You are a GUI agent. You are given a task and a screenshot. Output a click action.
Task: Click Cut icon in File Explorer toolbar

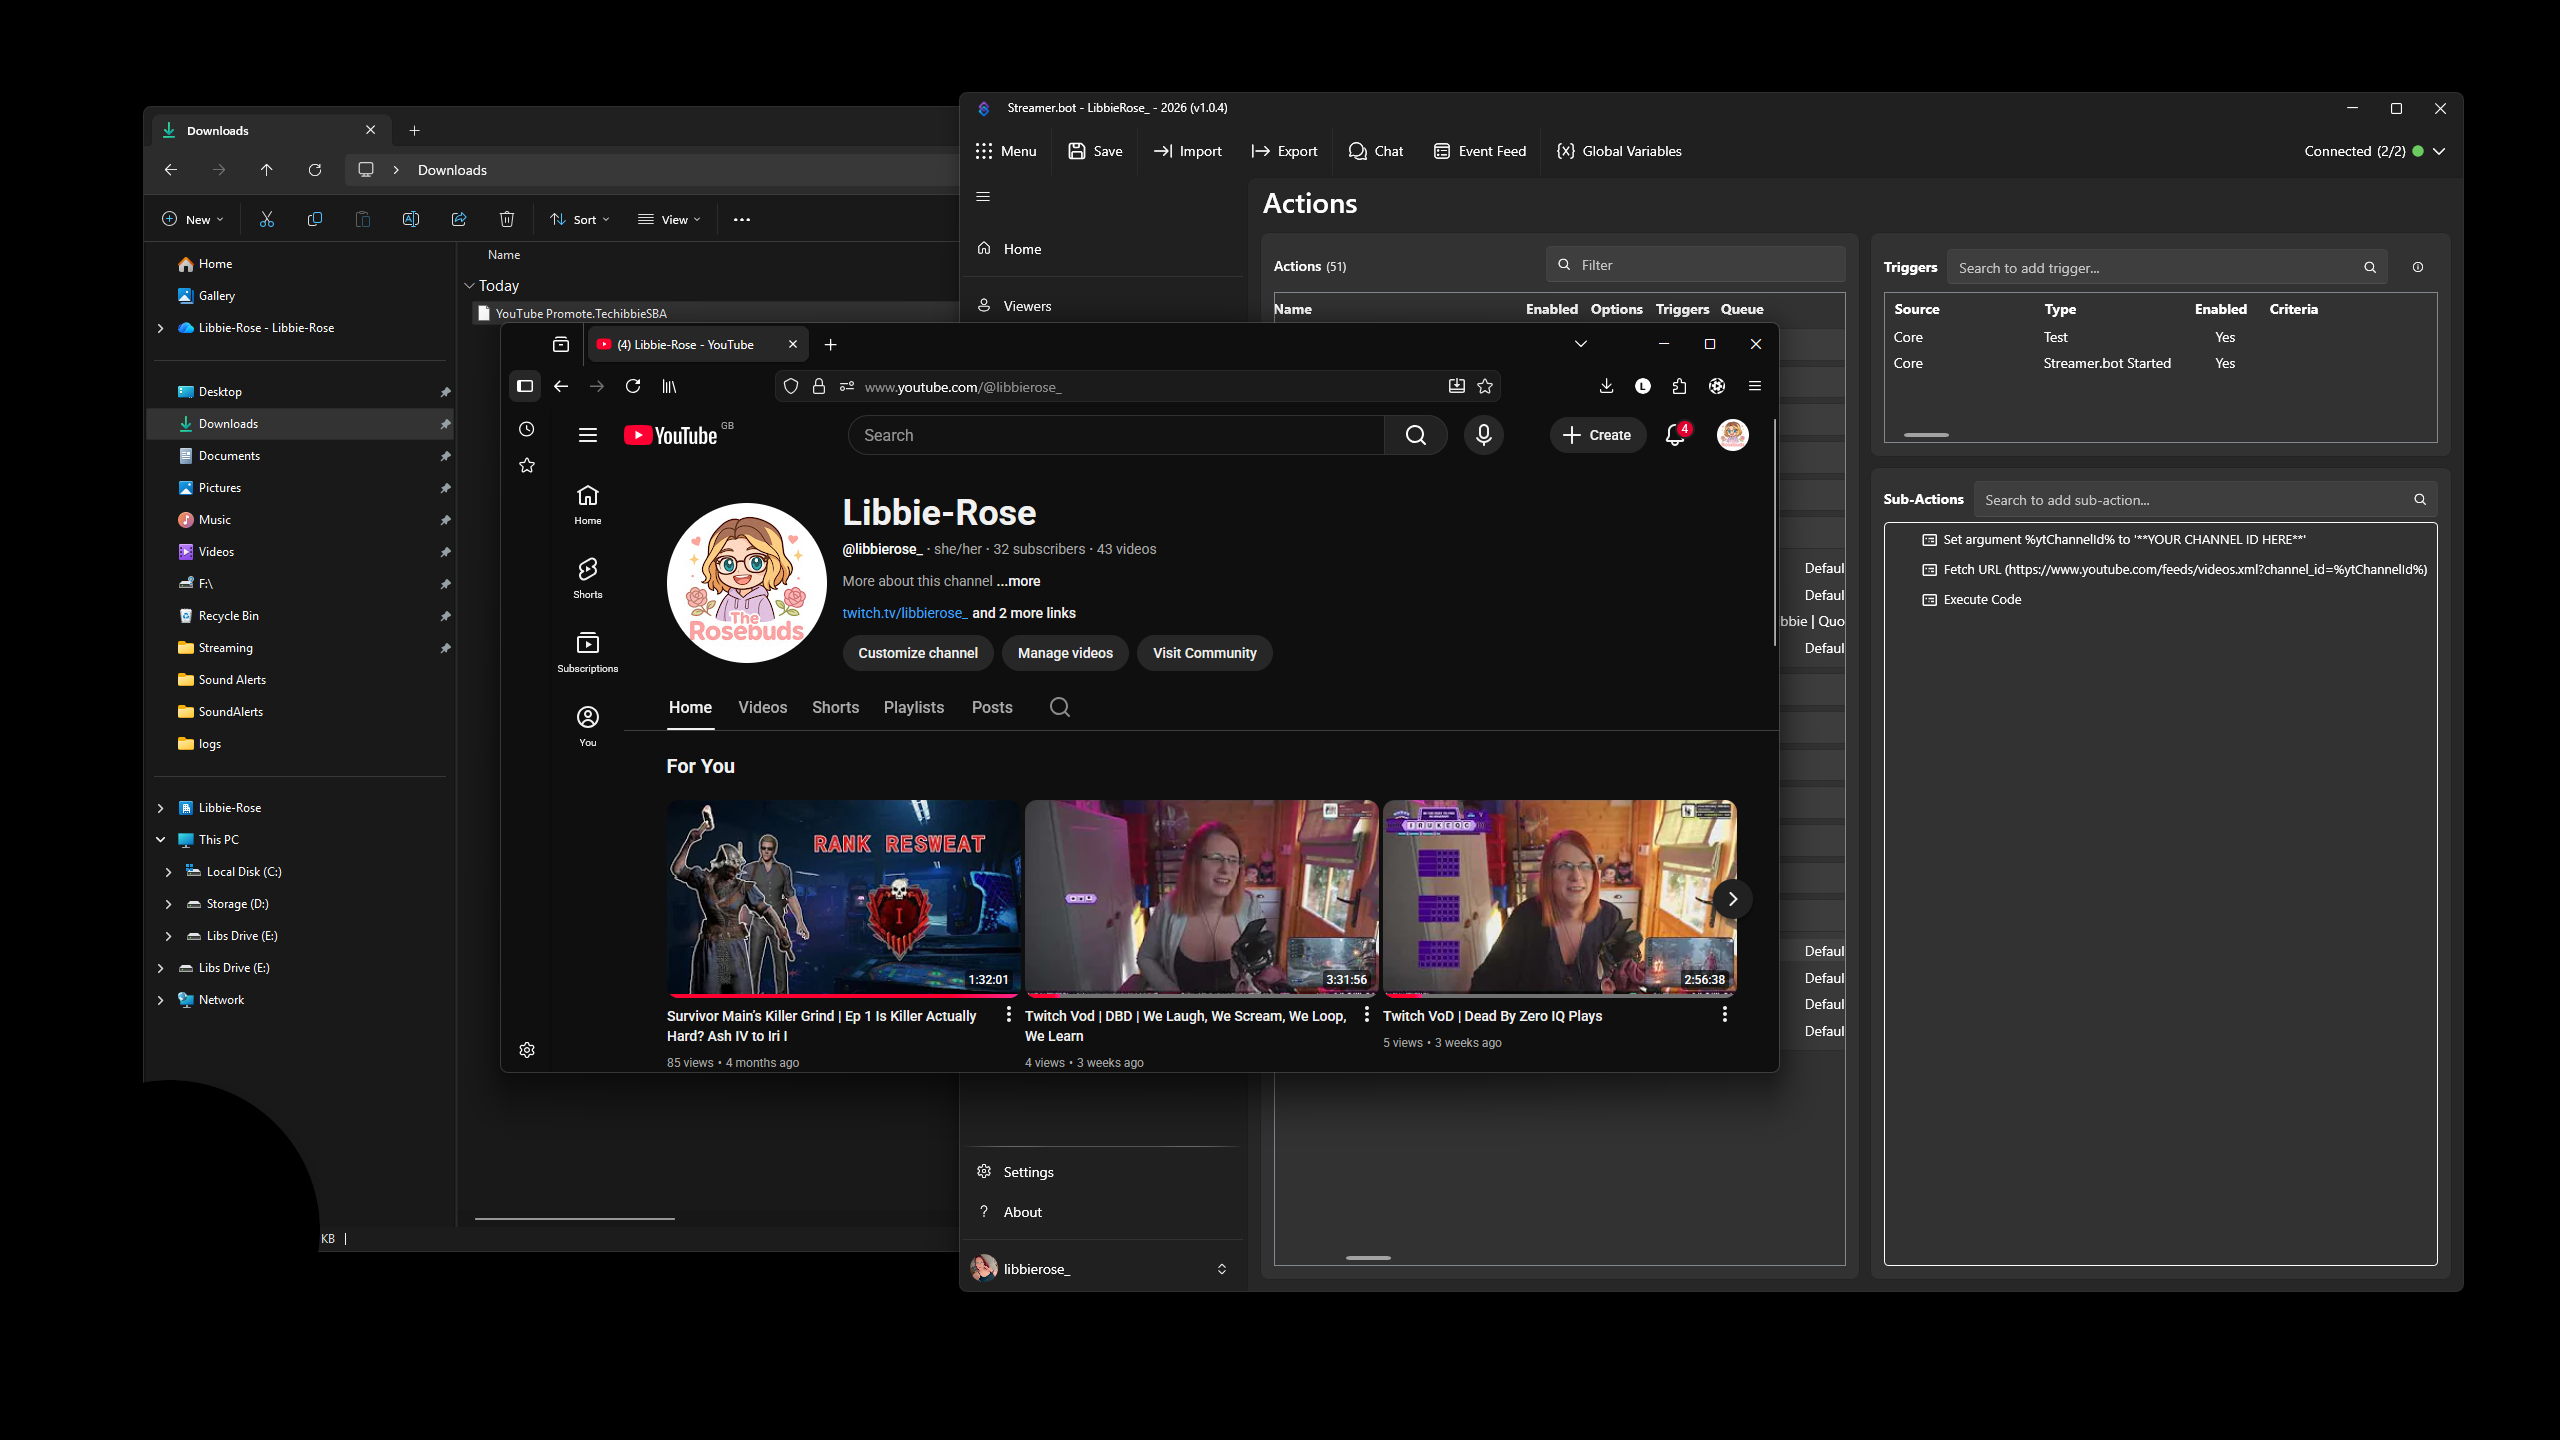pyautogui.click(x=267, y=219)
